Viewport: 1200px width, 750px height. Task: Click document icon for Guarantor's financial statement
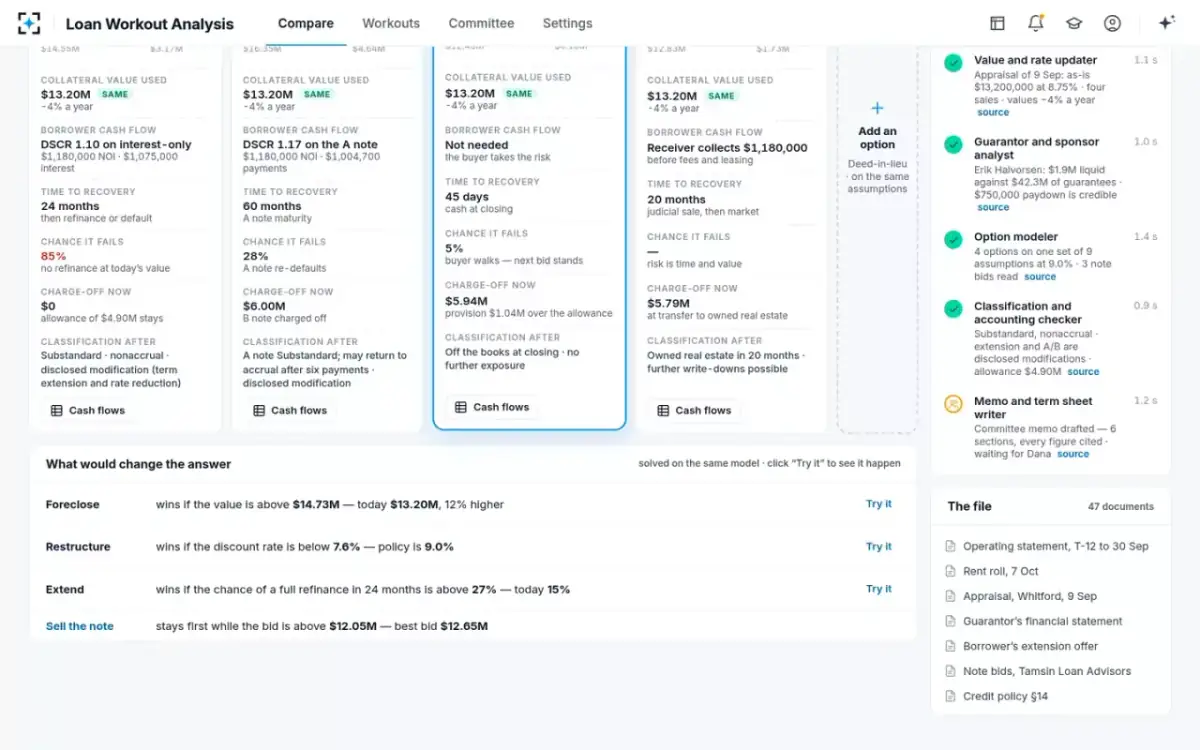951,621
